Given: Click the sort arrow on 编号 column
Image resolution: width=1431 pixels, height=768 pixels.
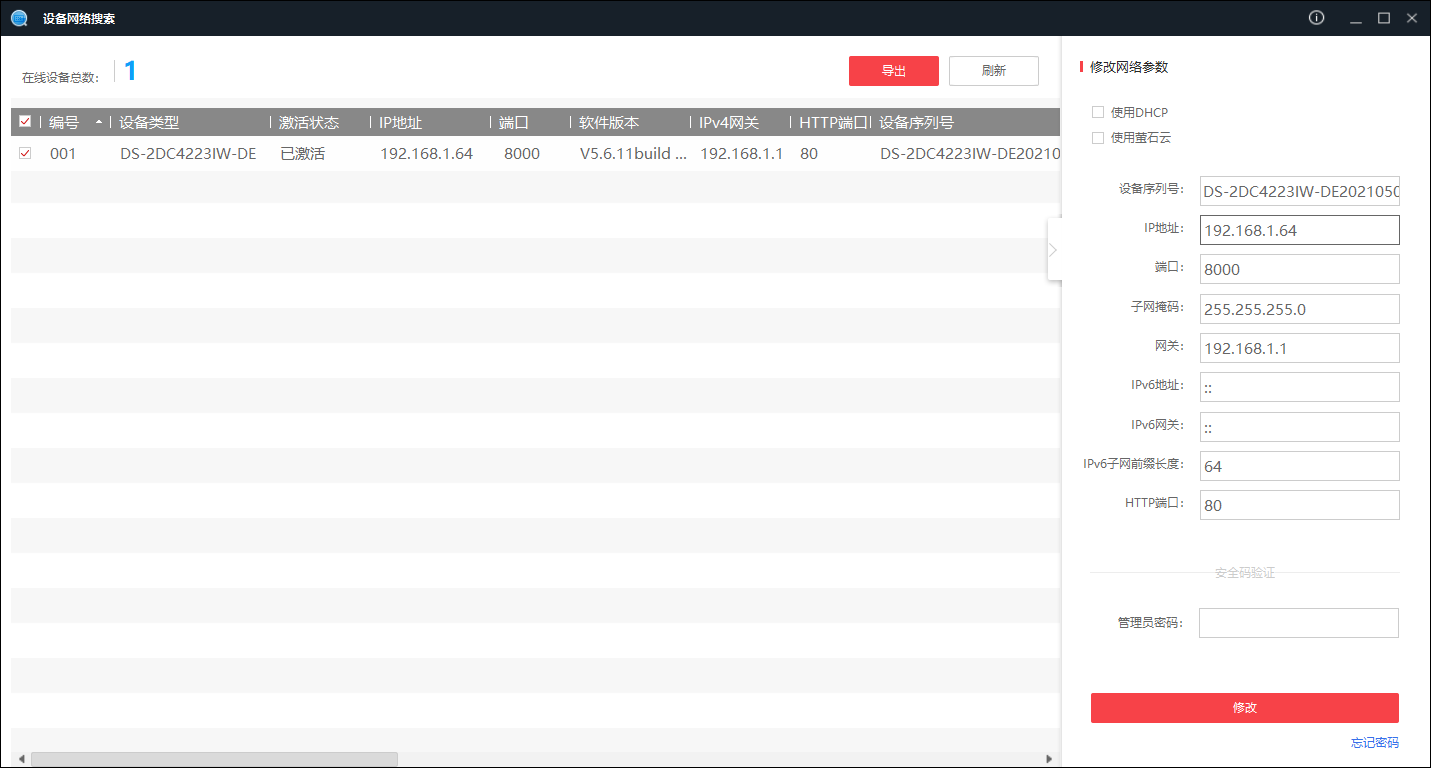Looking at the screenshot, I should (x=98, y=122).
